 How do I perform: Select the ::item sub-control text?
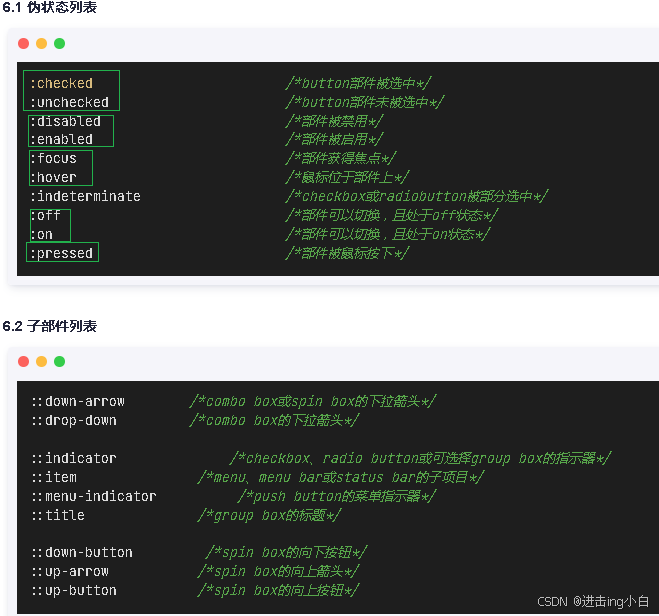(55, 477)
